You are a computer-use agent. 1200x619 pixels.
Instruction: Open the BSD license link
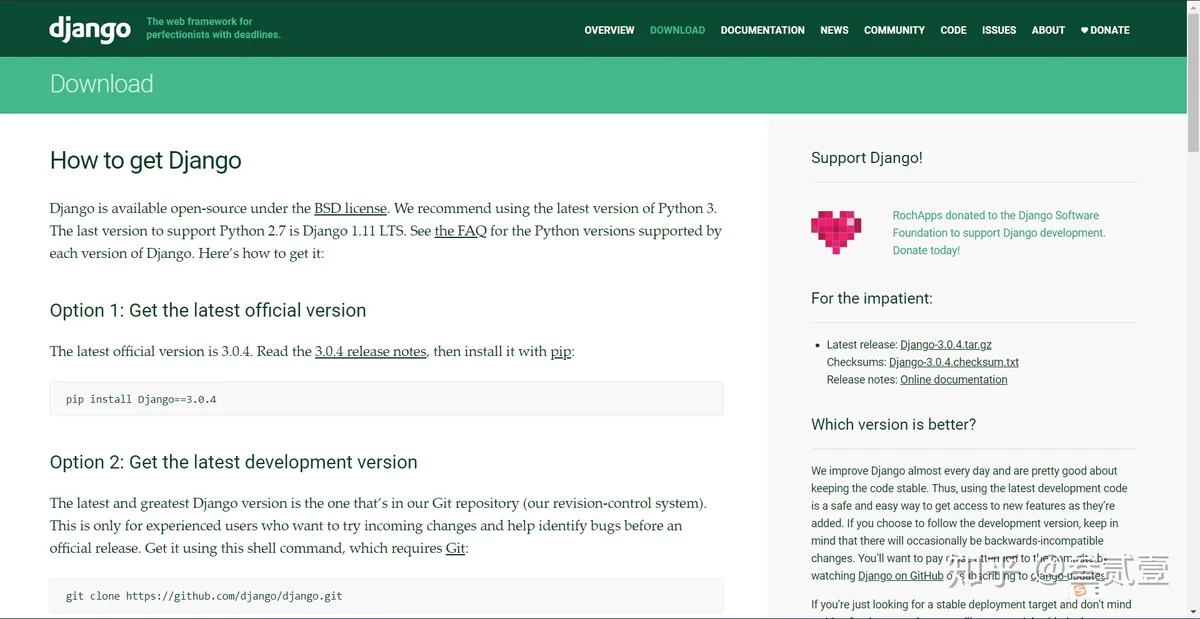350,208
